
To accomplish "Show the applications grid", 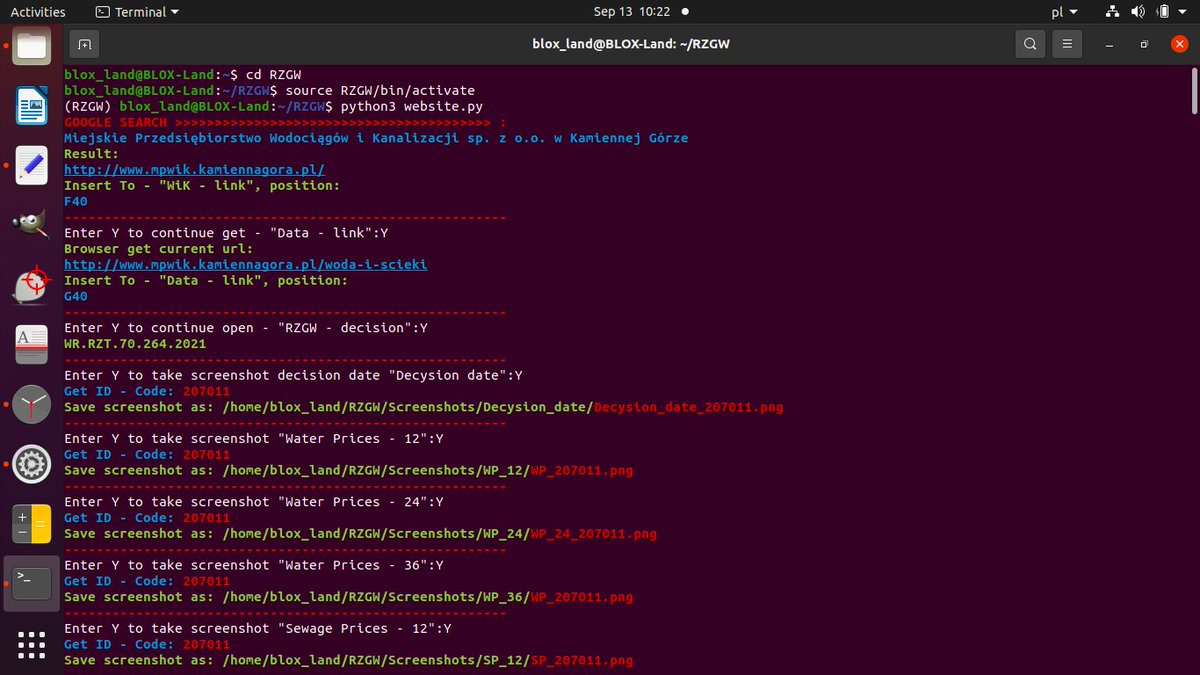I will [x=30, y=645].
